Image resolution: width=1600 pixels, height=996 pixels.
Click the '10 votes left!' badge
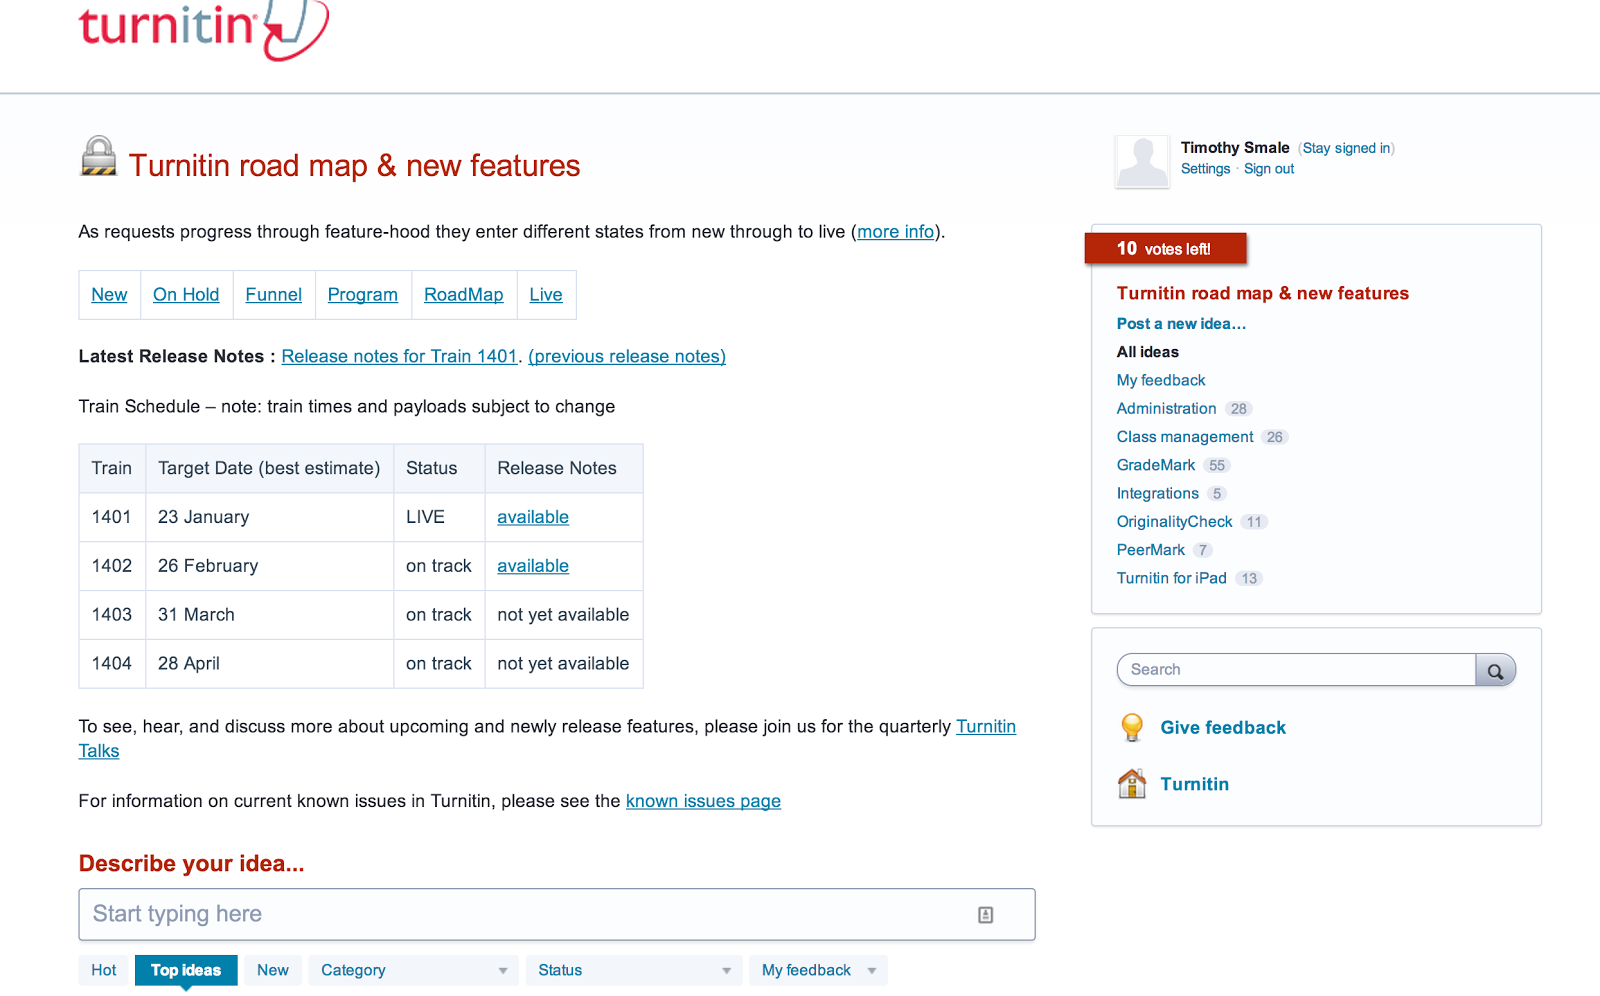pos(1165,248)
